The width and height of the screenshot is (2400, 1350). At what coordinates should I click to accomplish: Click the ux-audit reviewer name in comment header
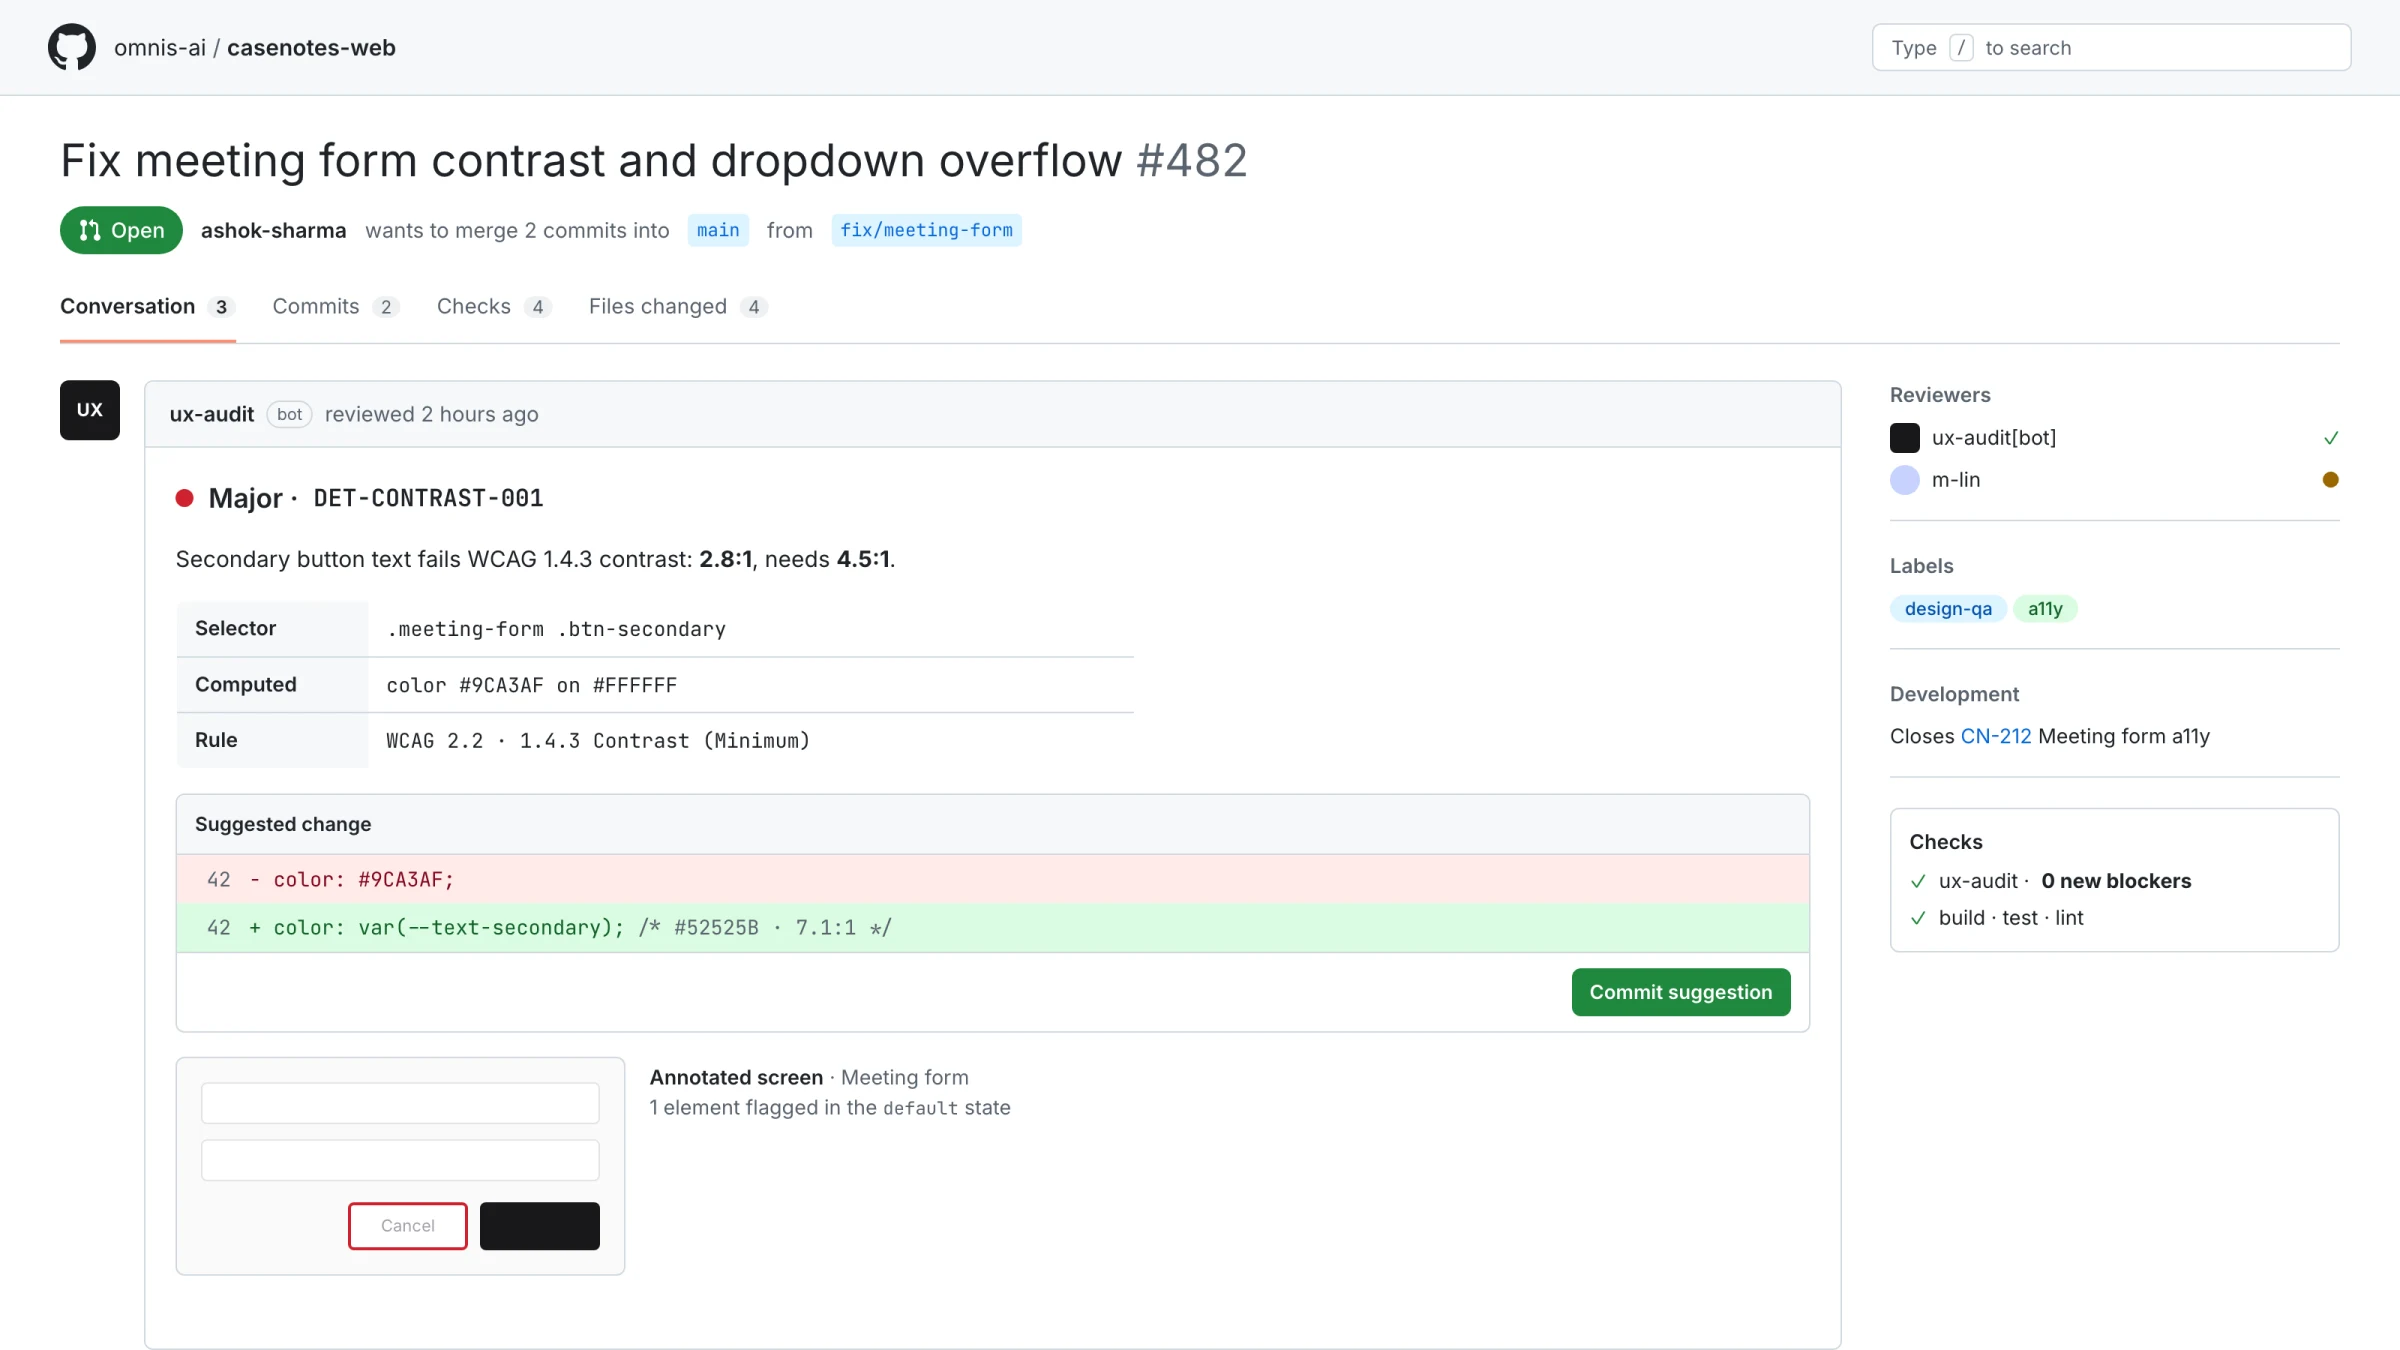click(212, 414)
